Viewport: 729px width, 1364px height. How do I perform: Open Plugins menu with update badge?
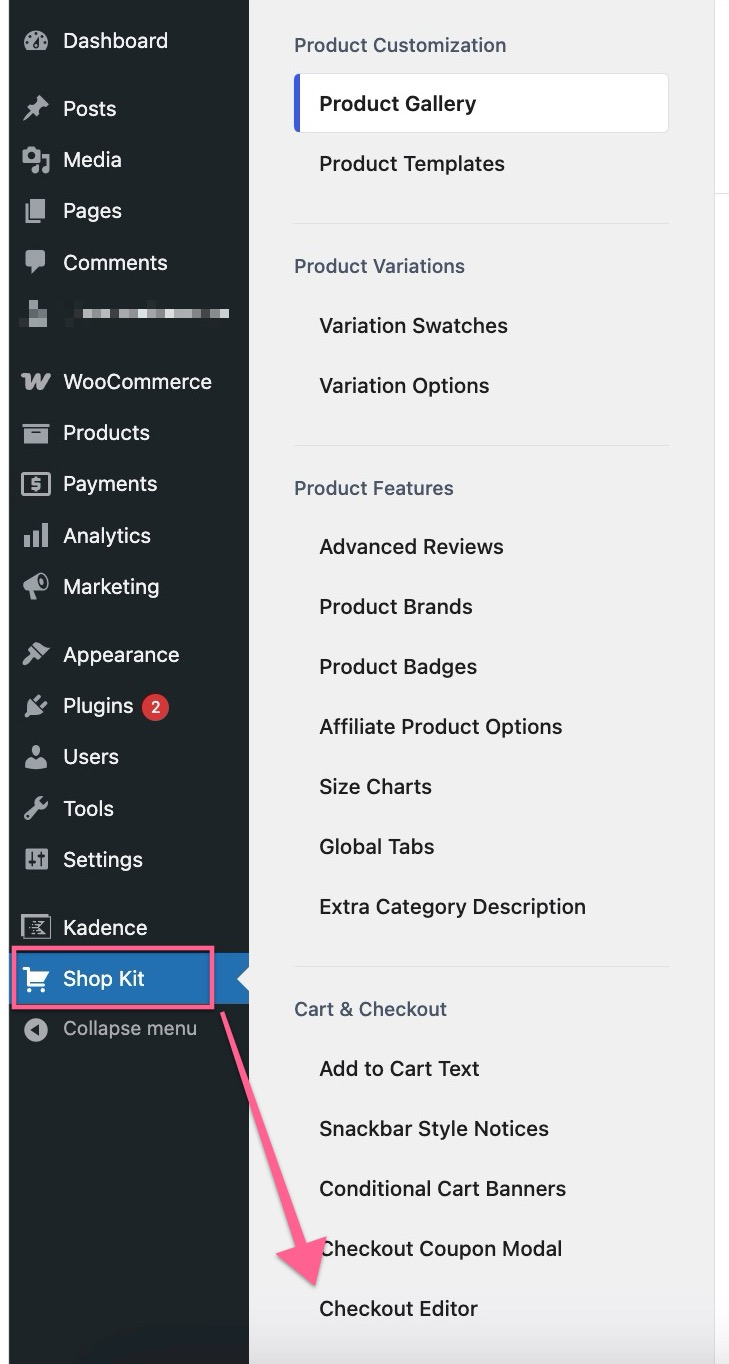click(x=98, y=707)
